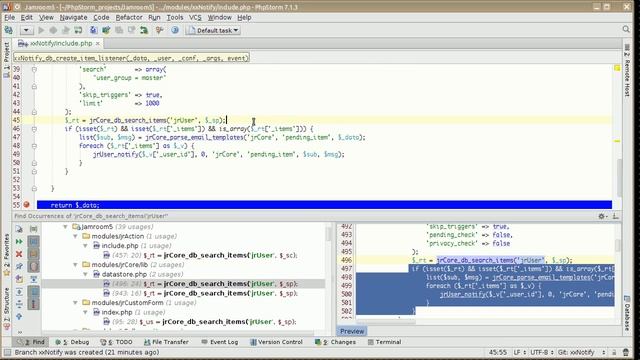Image resolution: width=640 pixels, height=360 pixels.
Task: Click the Git: xxNotify branch widget
Action: 581,352
